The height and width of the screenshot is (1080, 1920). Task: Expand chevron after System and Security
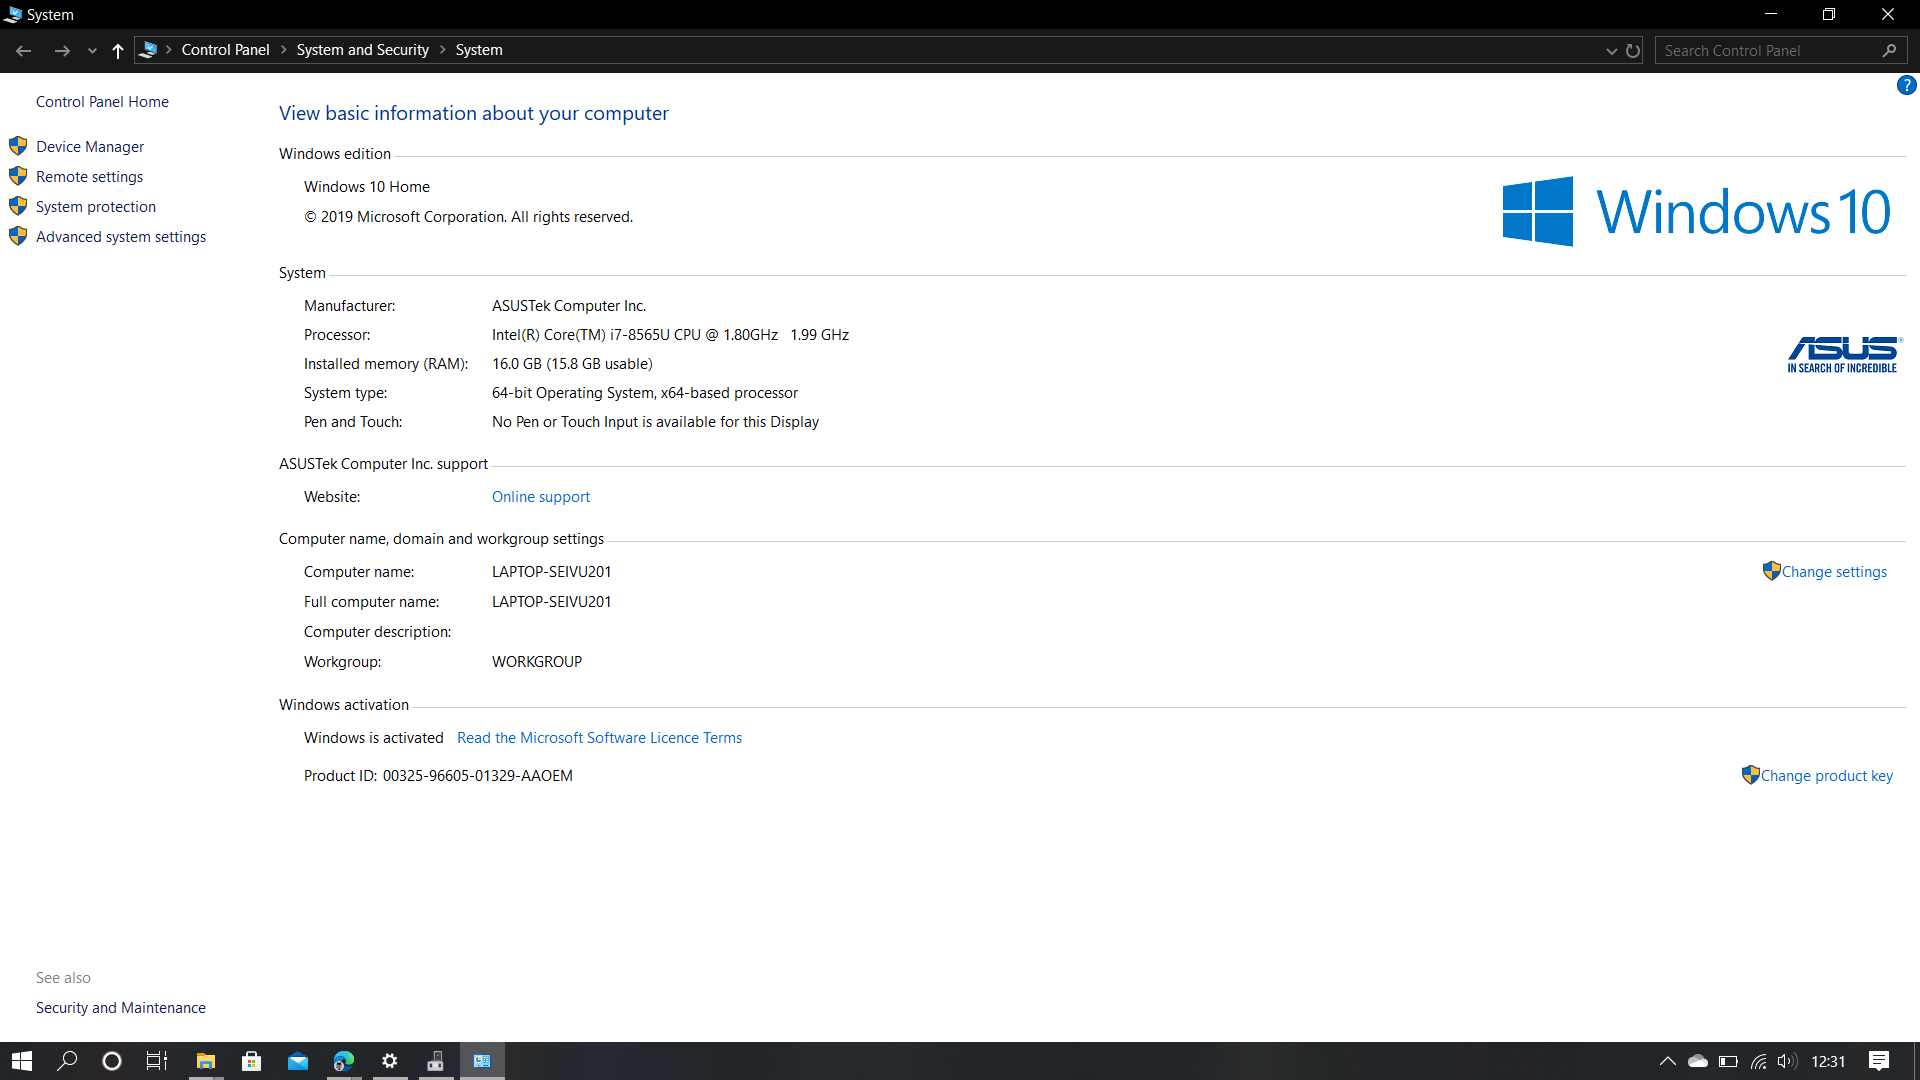point(443,50)
